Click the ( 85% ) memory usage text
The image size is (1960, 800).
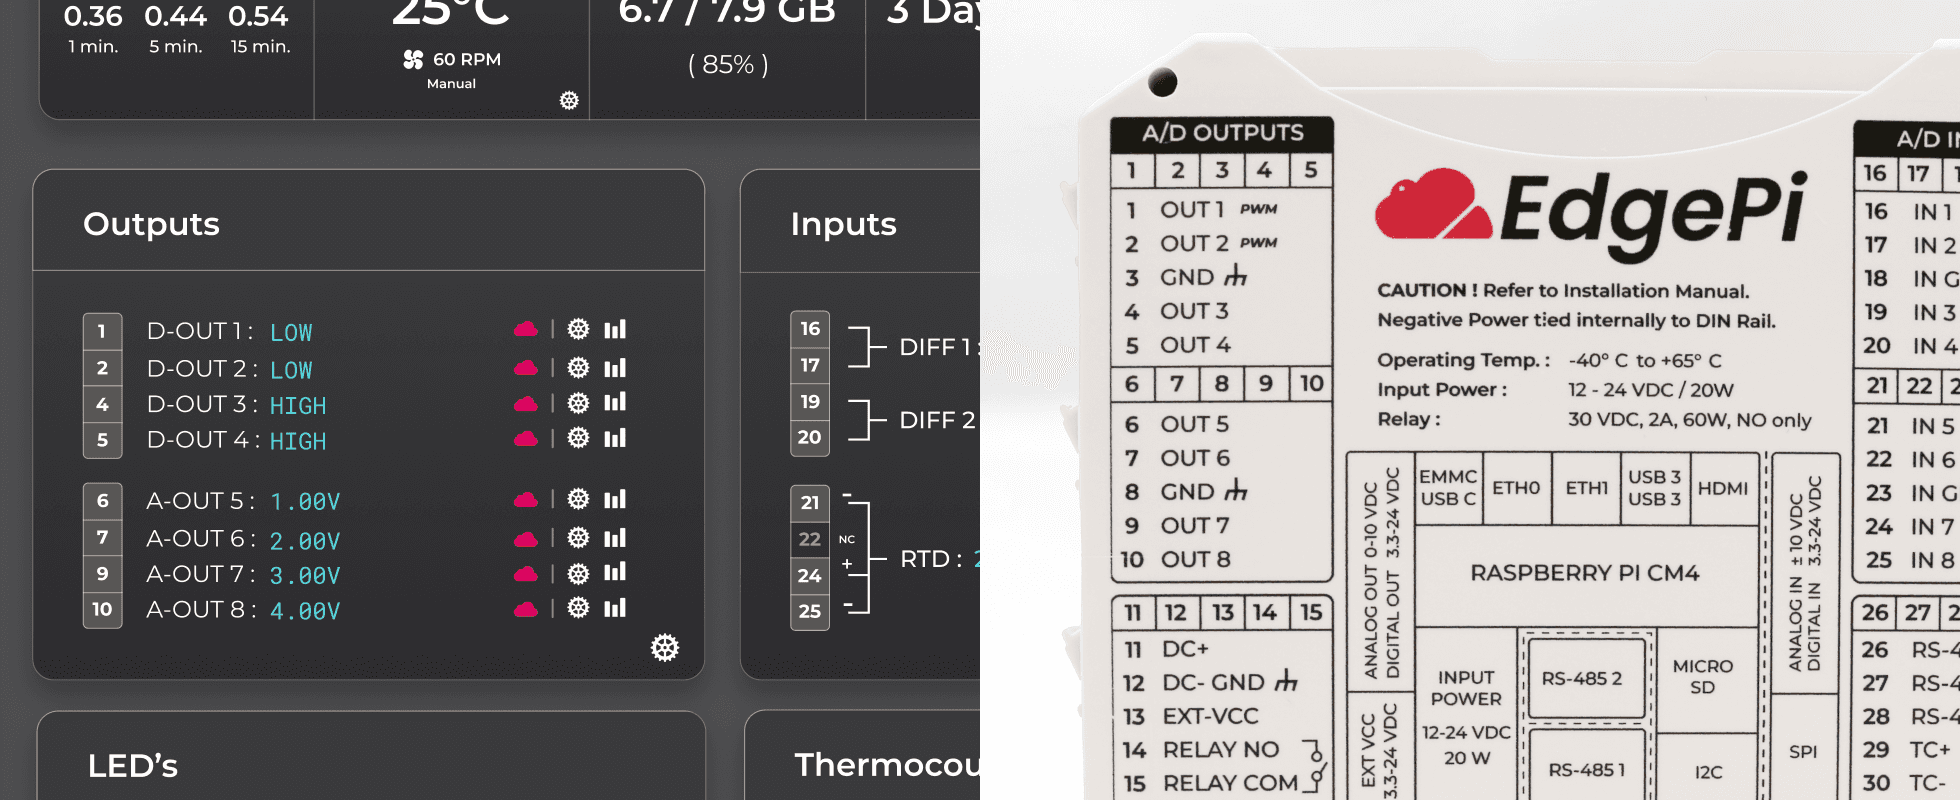click(728, 65)
